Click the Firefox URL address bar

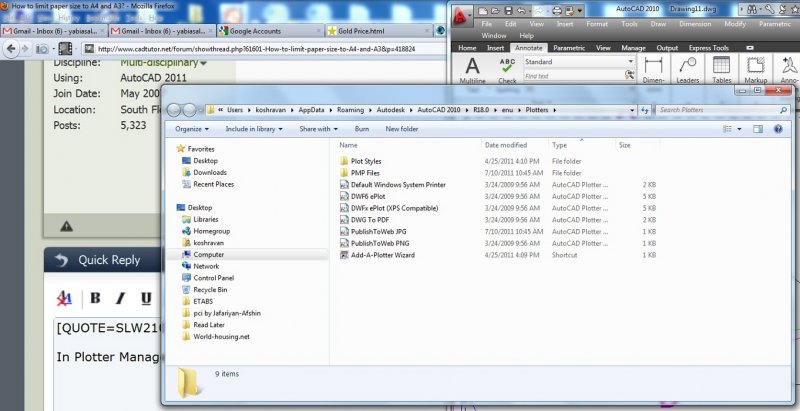tap(263, 49)
